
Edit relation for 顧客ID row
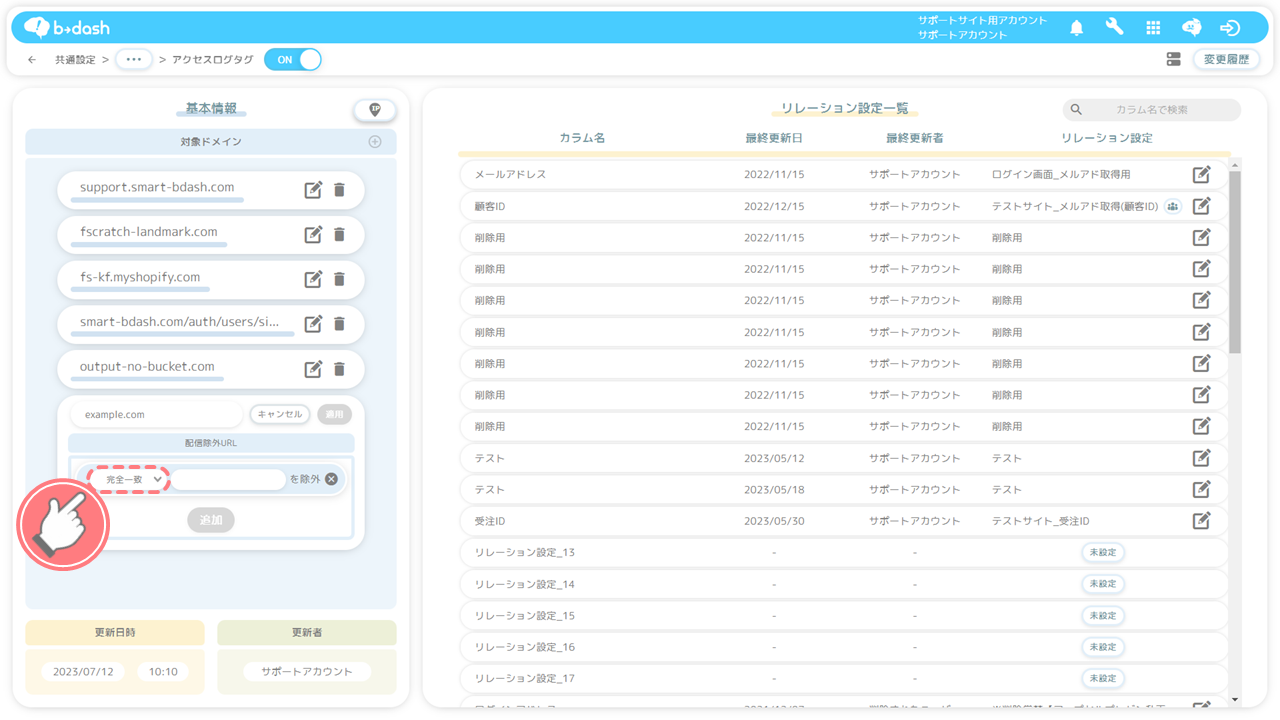point(1201,206)
